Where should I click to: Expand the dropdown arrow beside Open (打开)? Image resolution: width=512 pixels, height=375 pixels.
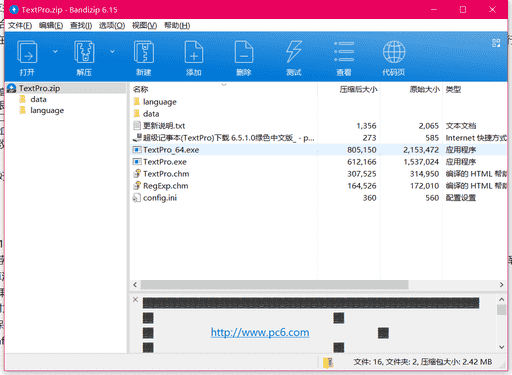pyautogui.click(x=55, y=51)
